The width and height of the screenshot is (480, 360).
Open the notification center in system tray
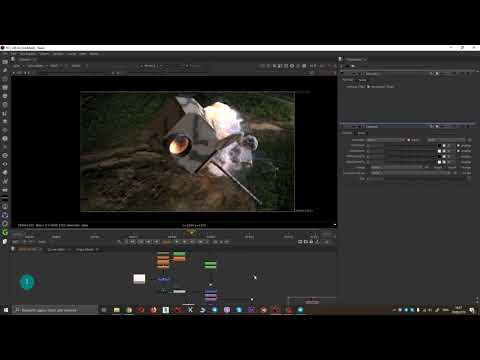coord(472,310)
